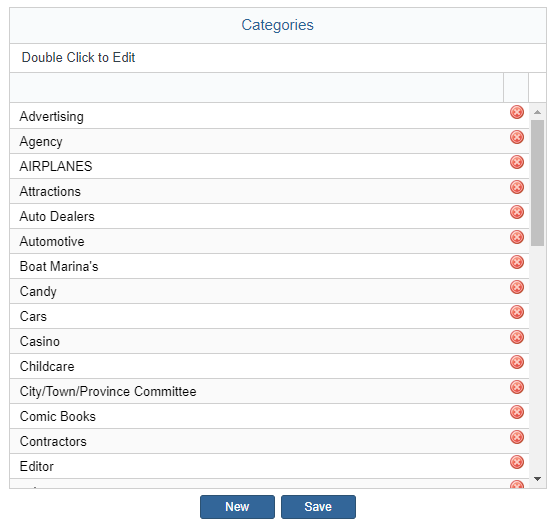Click the delete icon for AIRPLANES
This screenshot has width=551, height=519.
517,162
